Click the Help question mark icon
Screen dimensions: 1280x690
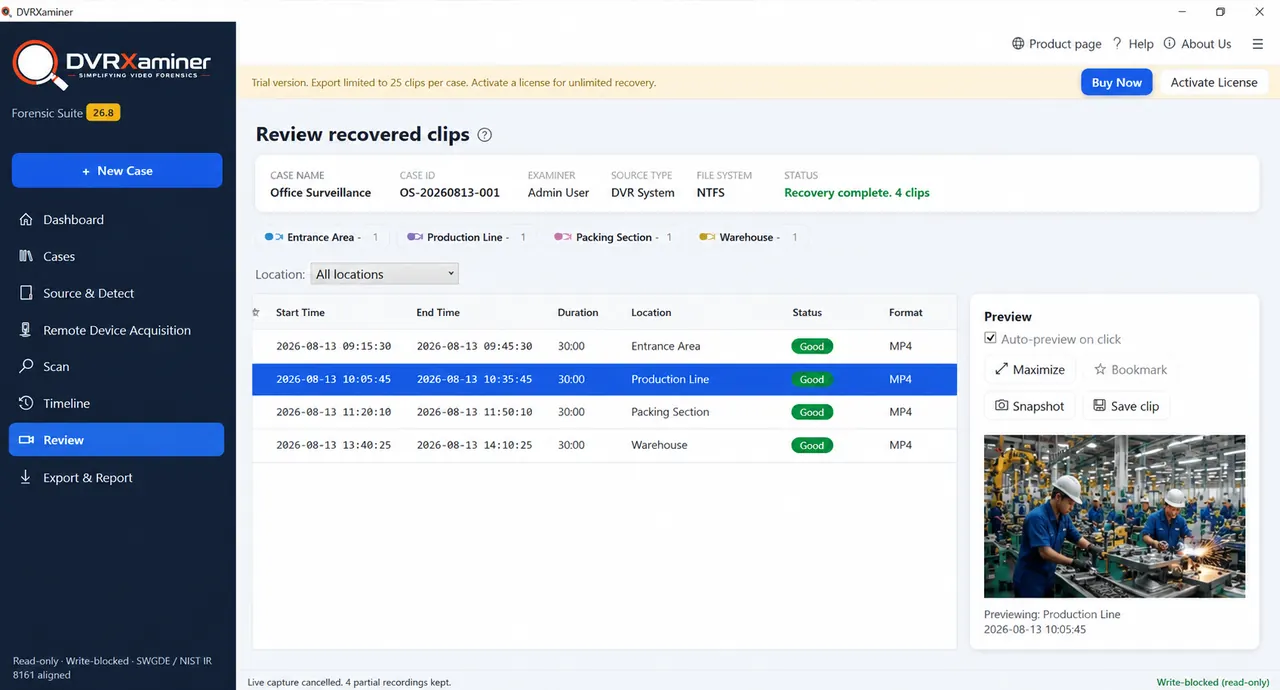(1117, 44)
